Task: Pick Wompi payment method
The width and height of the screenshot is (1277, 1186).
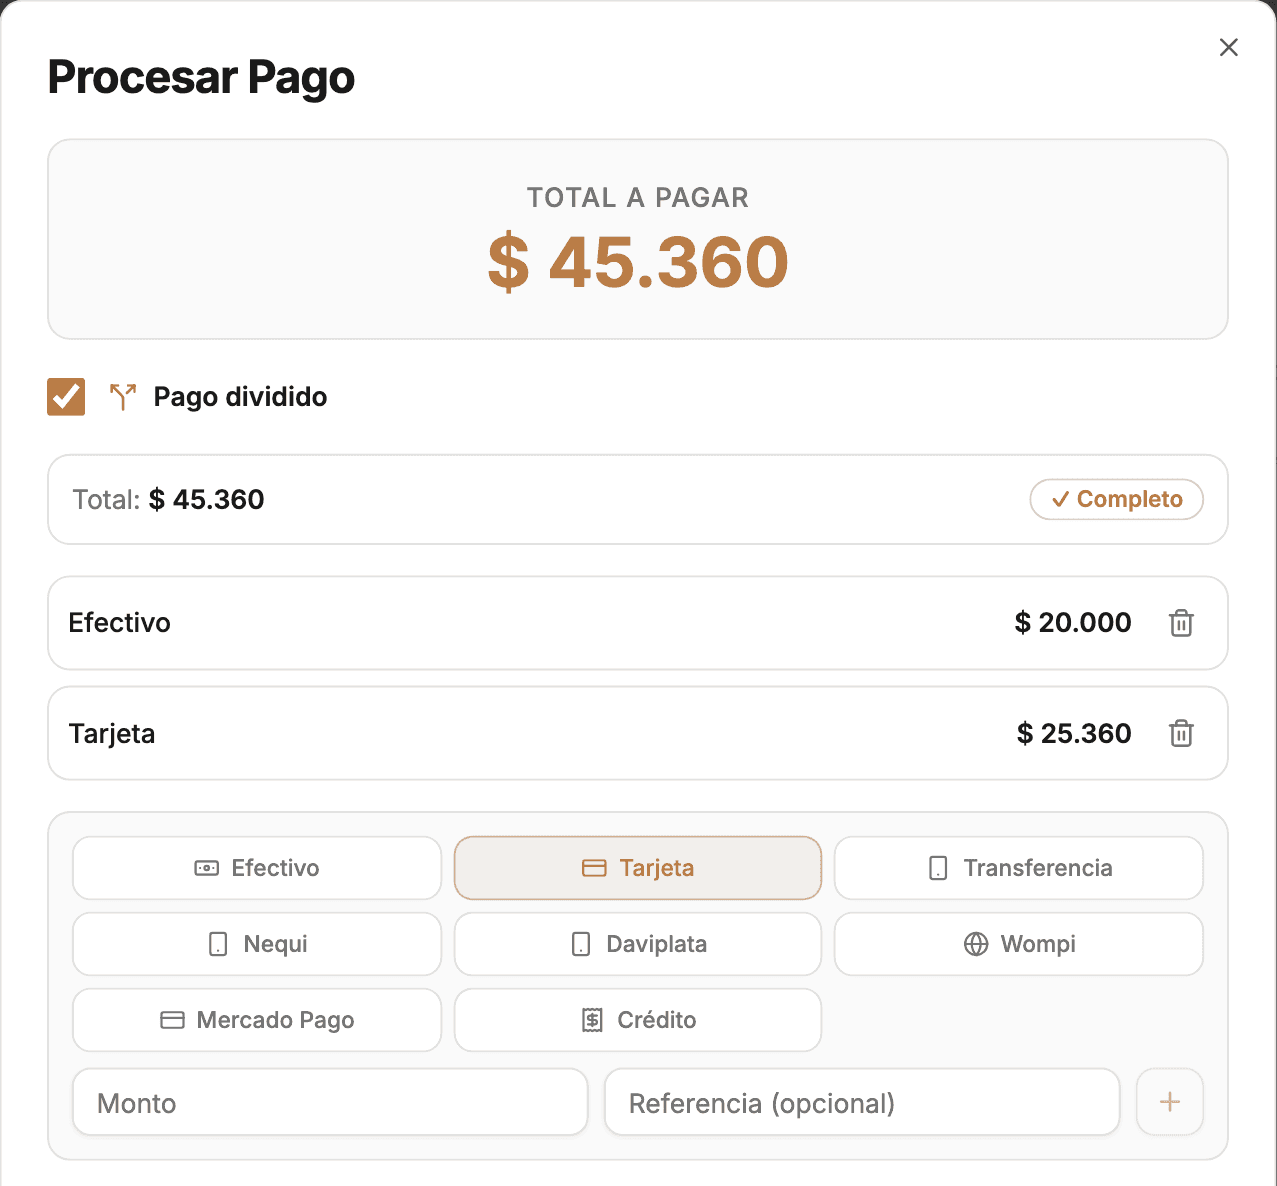Action: pyautogui.click(x=1019, y=944)
